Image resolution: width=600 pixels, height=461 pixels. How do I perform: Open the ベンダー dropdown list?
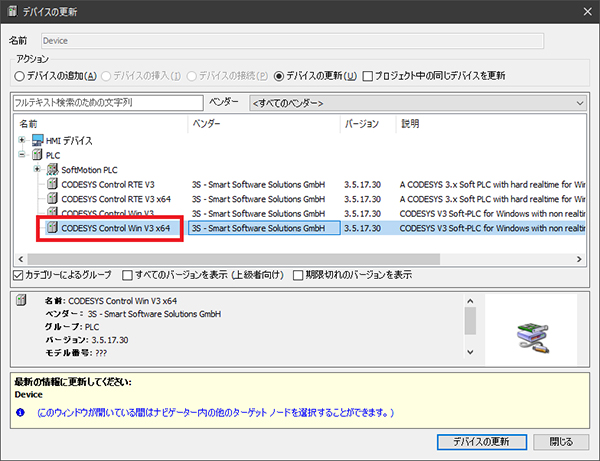418,103
